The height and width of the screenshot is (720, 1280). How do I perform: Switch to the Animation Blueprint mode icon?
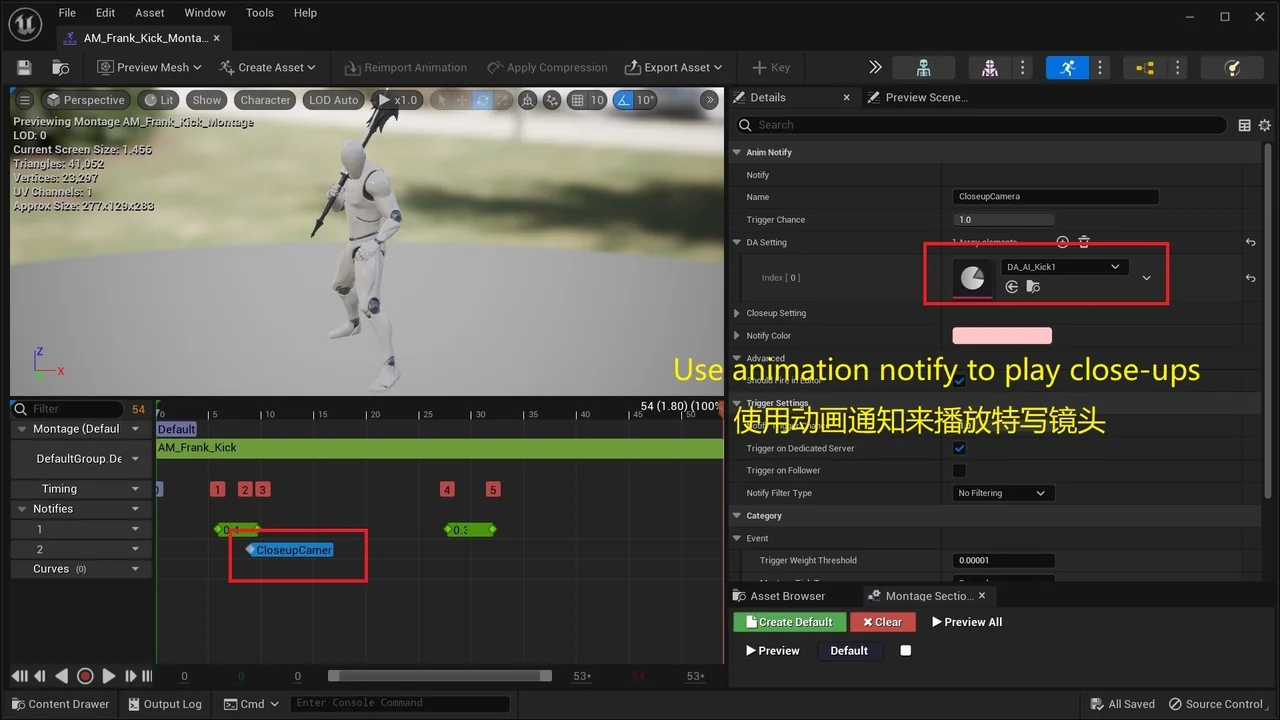[1145, 68]
